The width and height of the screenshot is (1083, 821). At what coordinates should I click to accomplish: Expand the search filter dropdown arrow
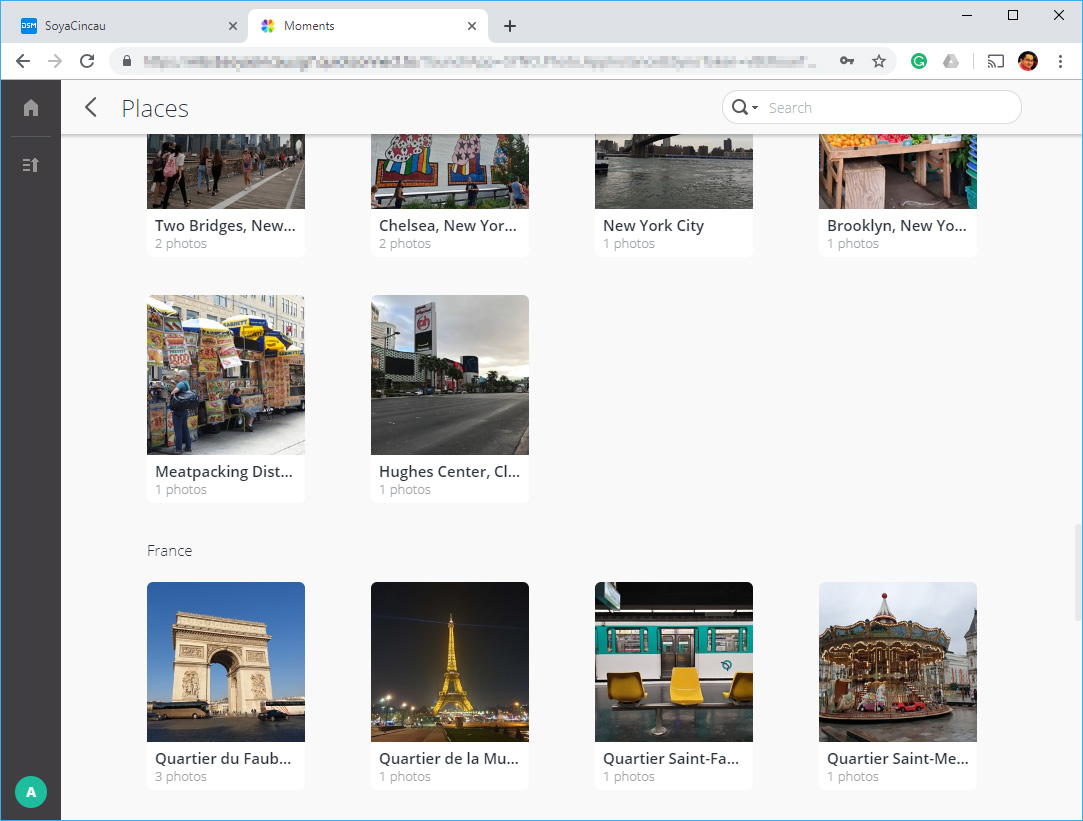(x=755, y=108)
